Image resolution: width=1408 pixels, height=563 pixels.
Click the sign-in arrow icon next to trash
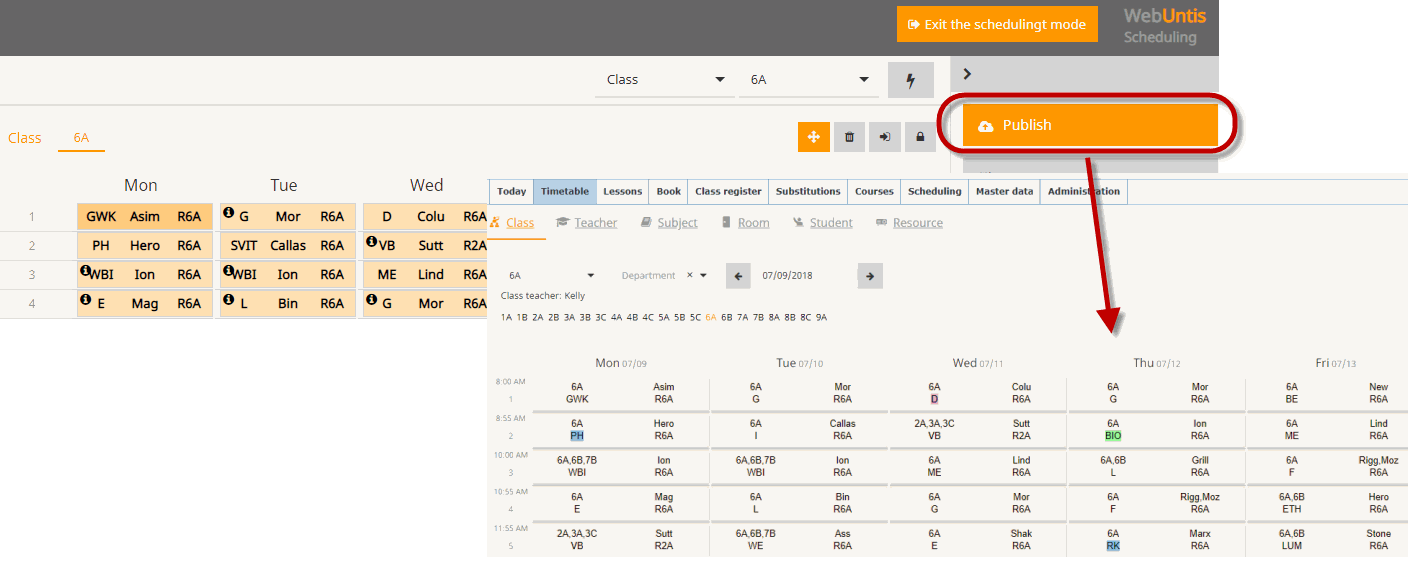[x=885, y=137]
